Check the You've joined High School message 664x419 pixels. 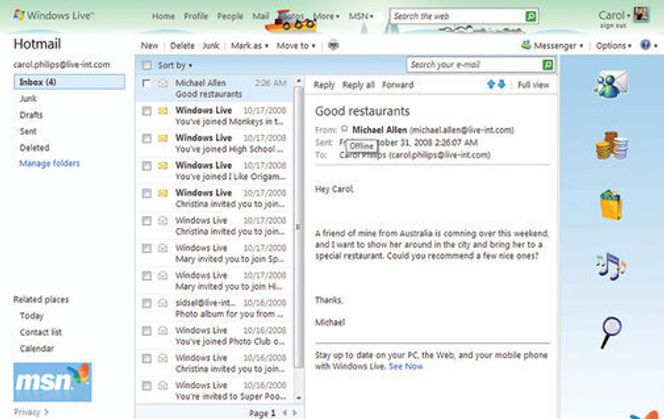[x=147, y=139]
